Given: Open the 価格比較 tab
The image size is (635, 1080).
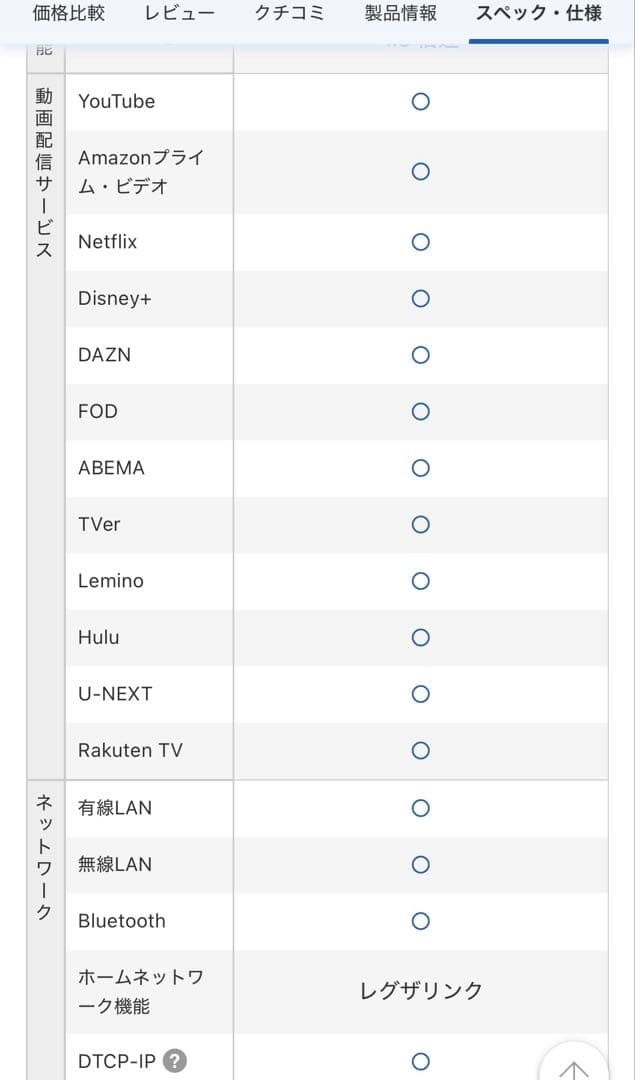Looking at the screenshot, I should [69, 14].
